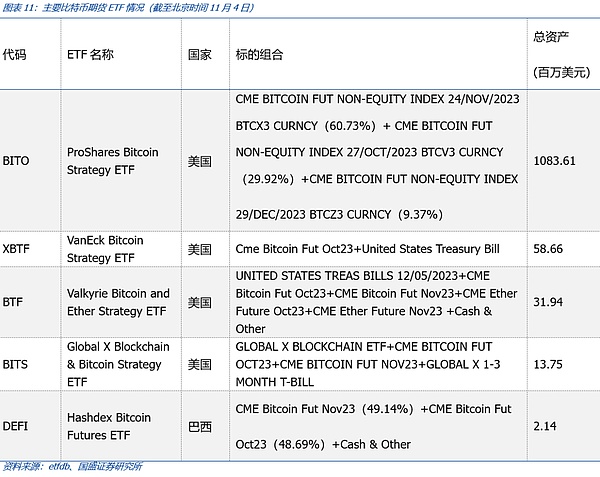
Task: Click the 巴西 country cell
Action: (200, 427)
